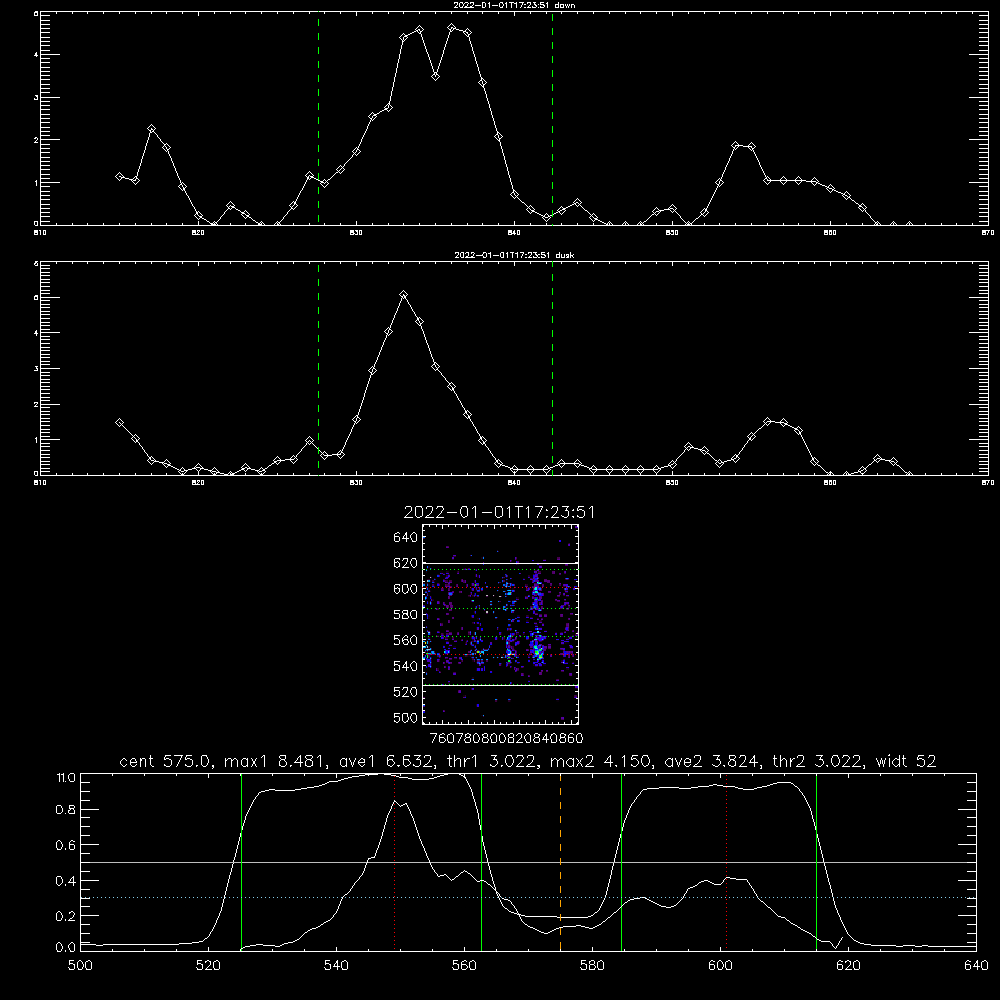
Task: Click bottom plot x-axis label 640
Action: (x=976, y=966)
